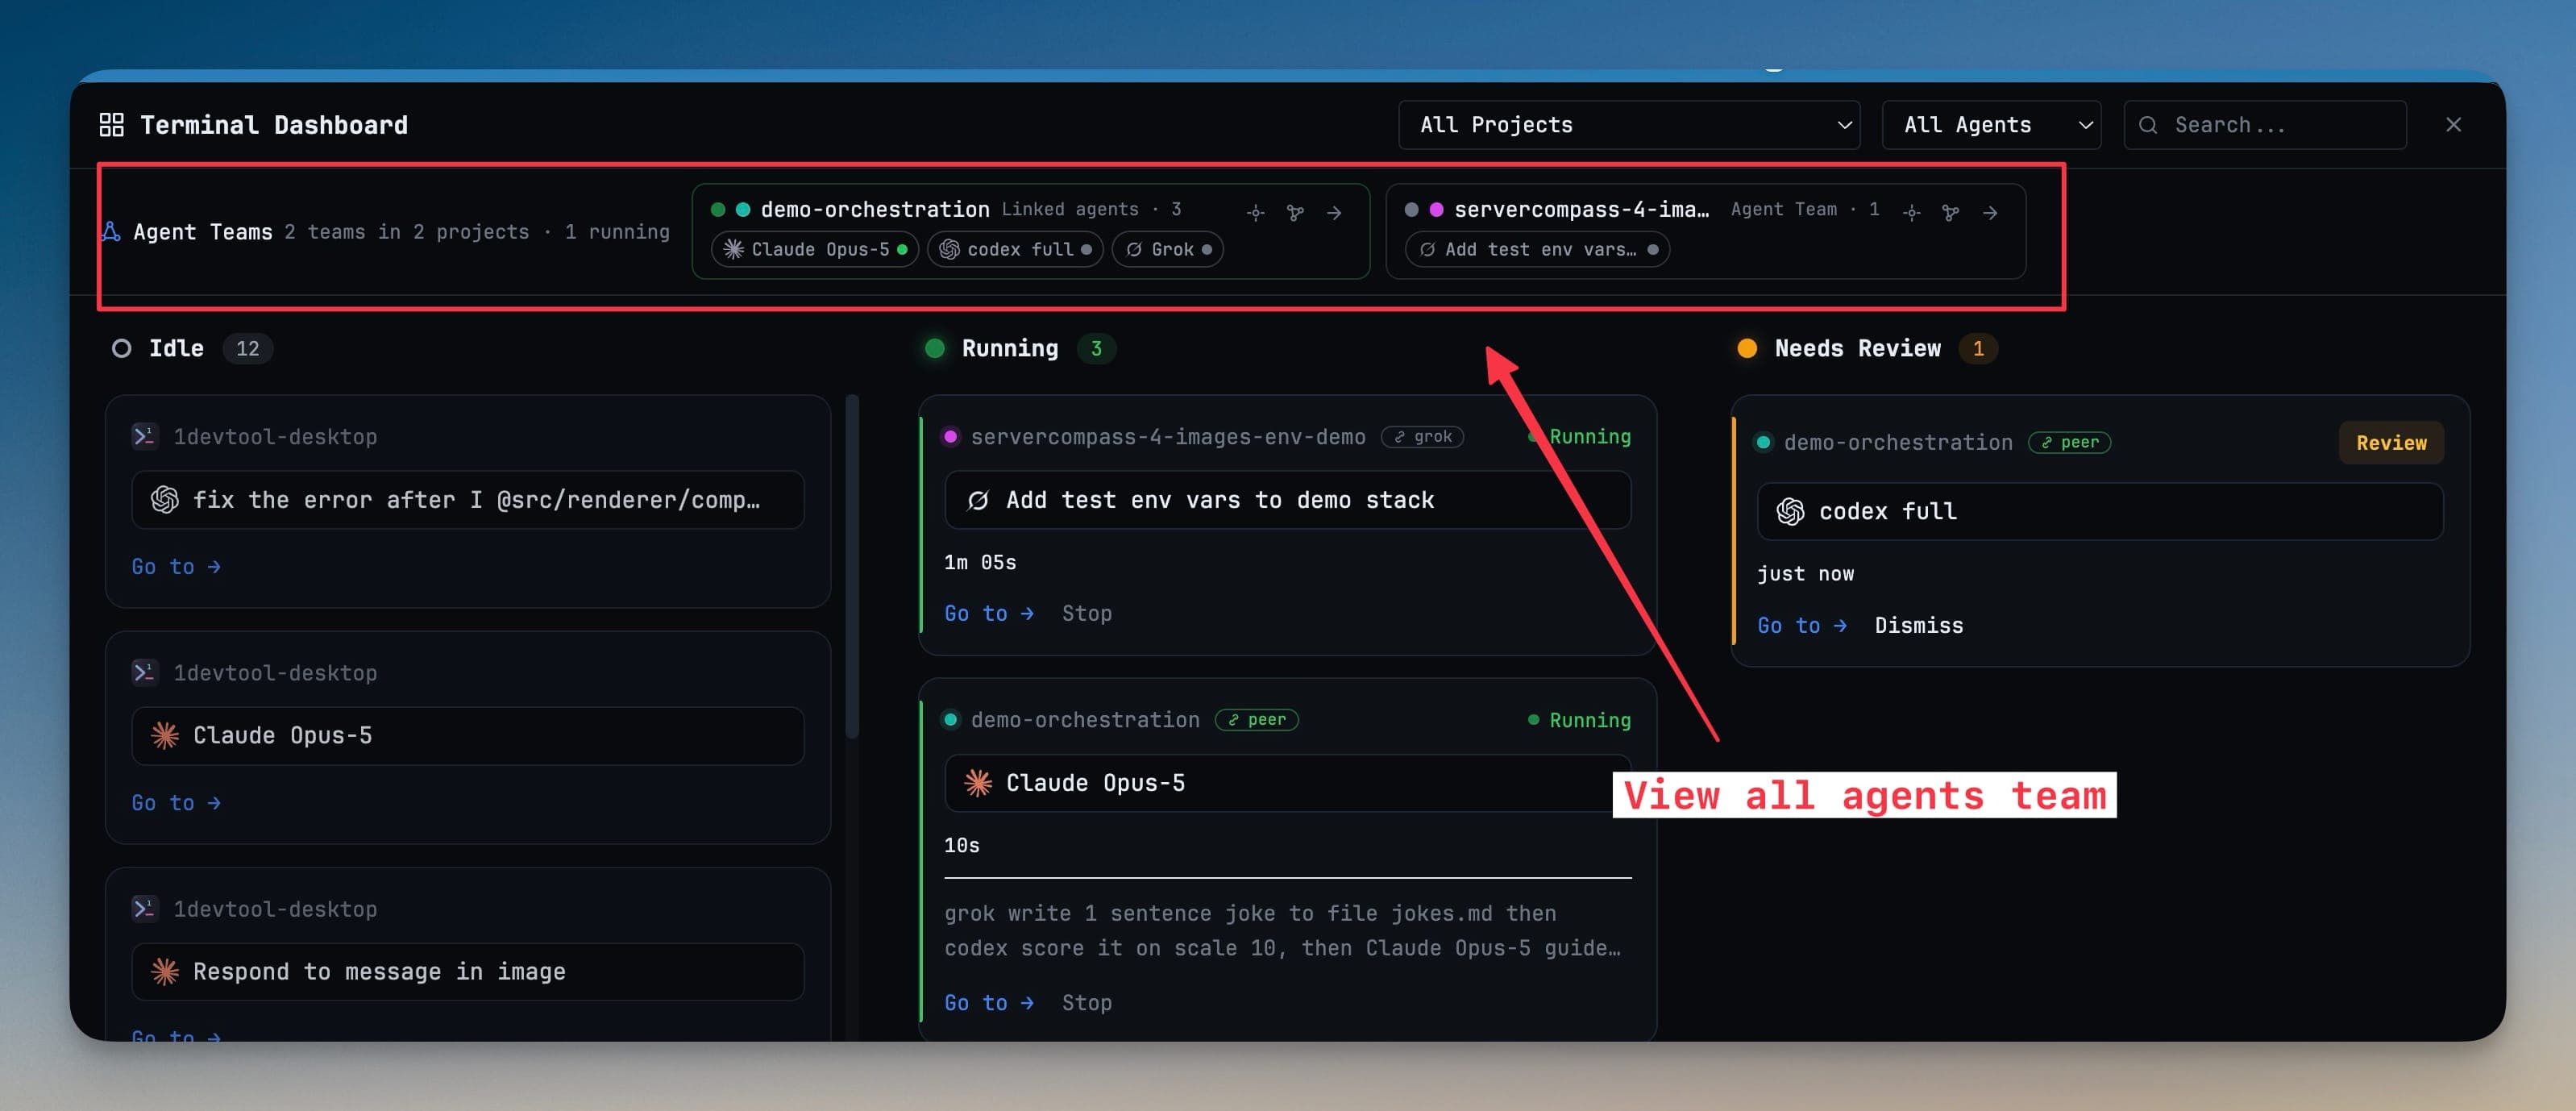Click the graph icon on servercompass-4-ima team
The width and height of the screenshot is (2576, 1111).
tap(1950, 213)
